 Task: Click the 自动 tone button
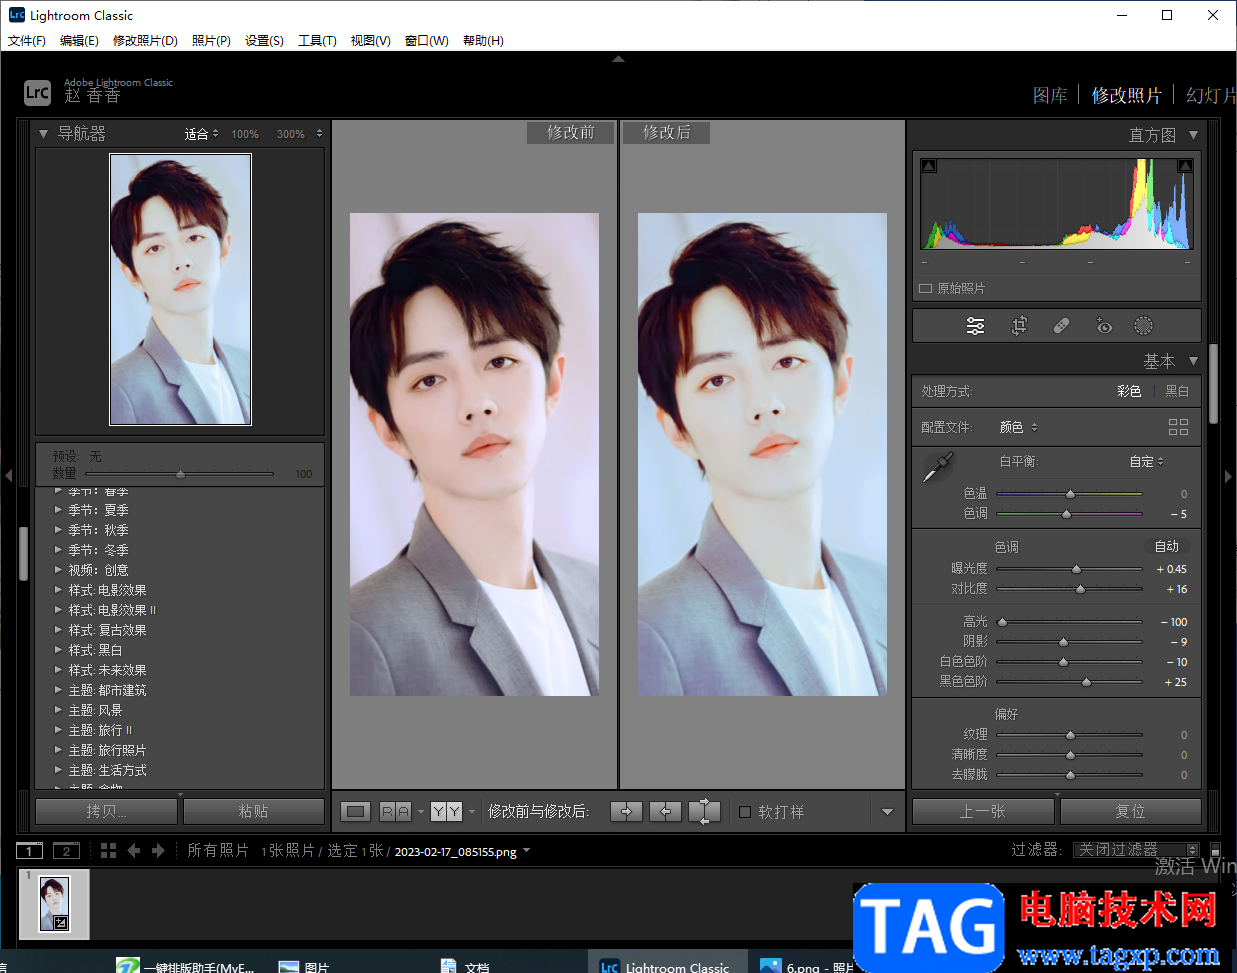(x=1167, y=546)
